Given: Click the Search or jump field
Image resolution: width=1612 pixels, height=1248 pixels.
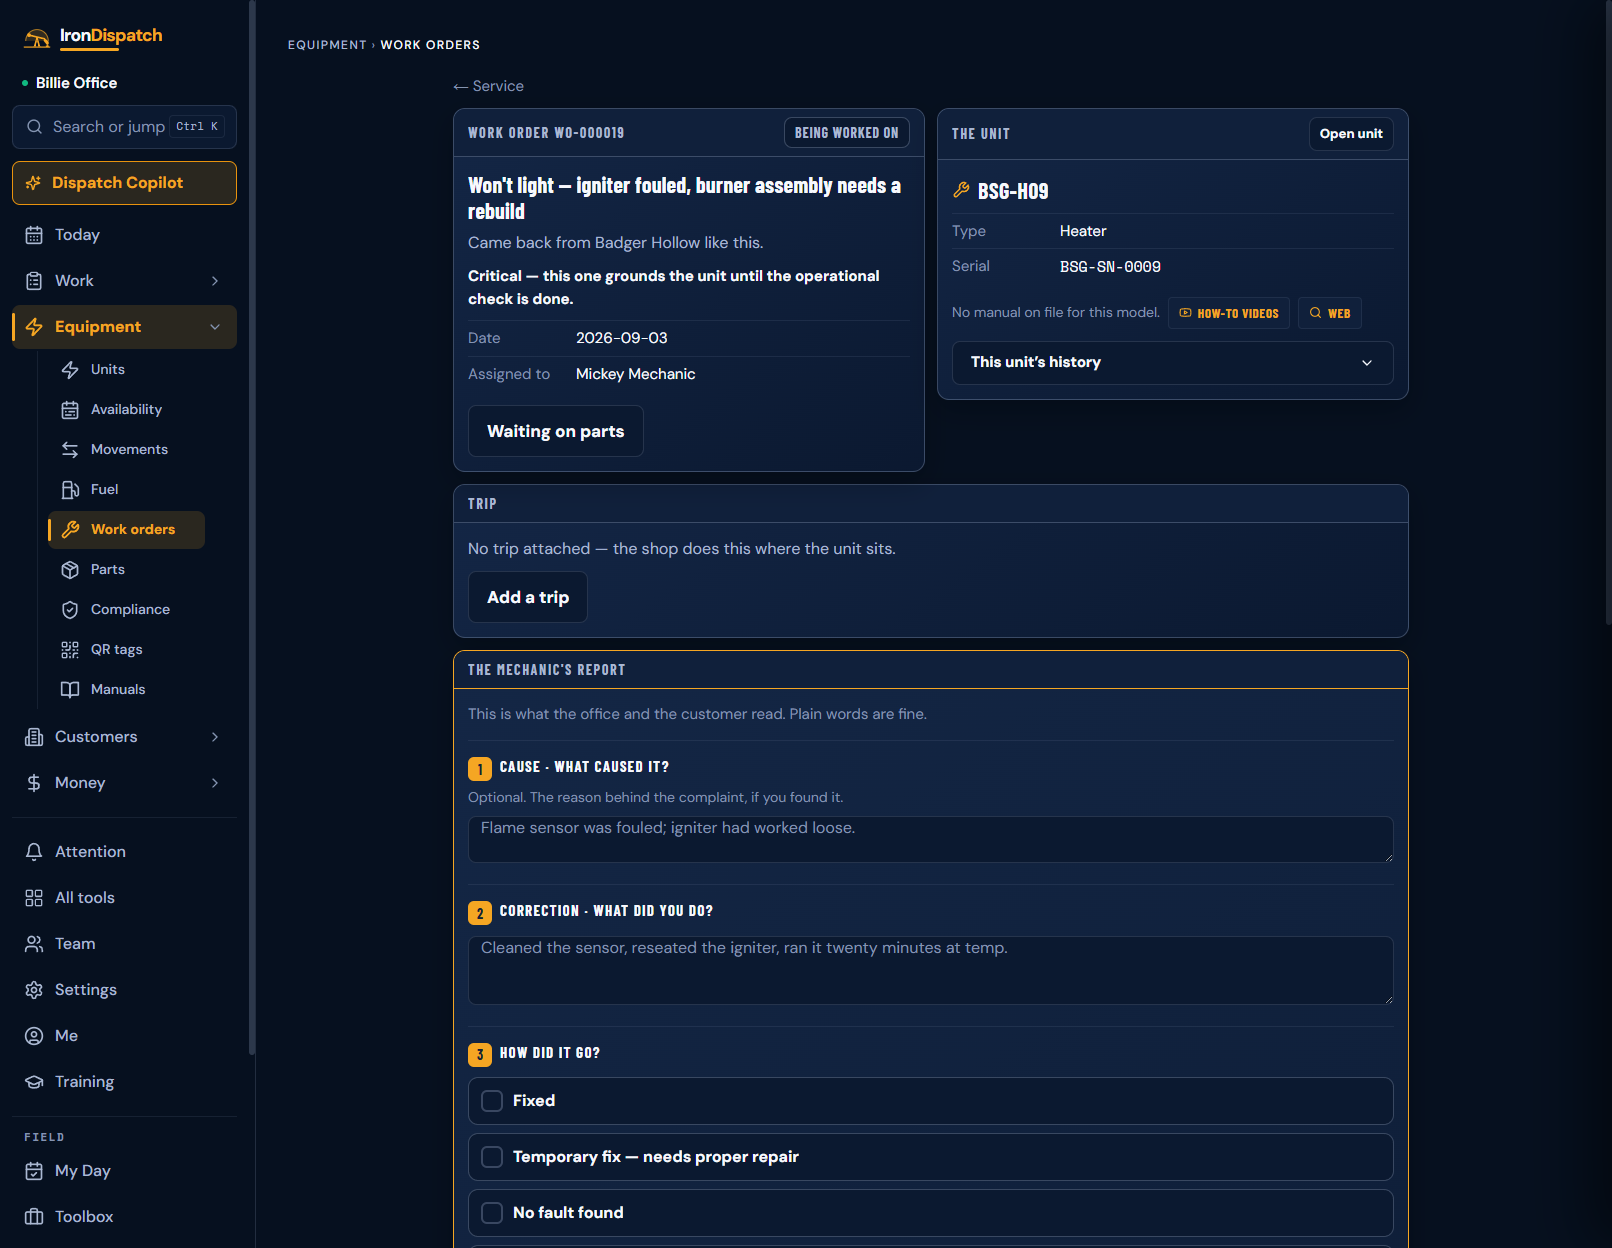Looking at the screenshot, I should click(x=124, y=127).
